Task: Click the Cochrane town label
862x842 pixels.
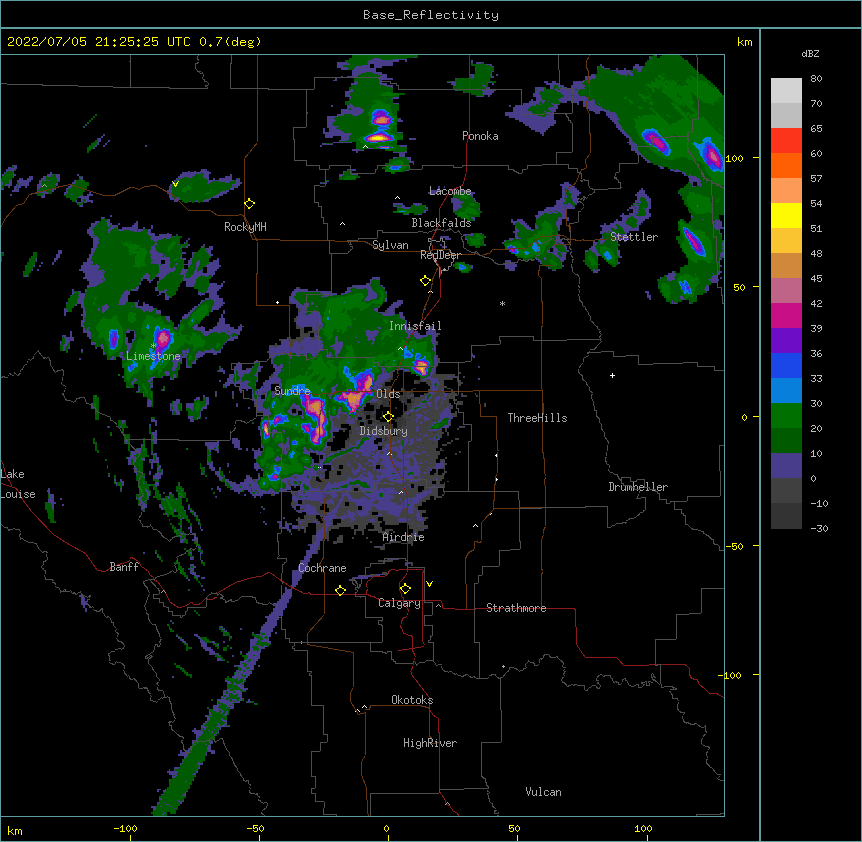Action: 322,568
